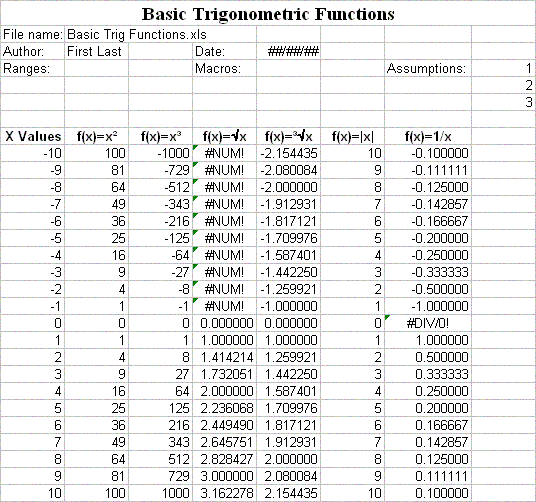
Task: Select the X Values column header
Action: (x=32, y=136)
